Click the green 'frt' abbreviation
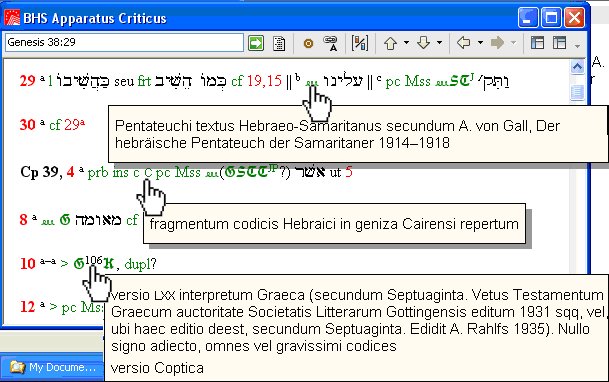The image size is (609, 382). 144,81
